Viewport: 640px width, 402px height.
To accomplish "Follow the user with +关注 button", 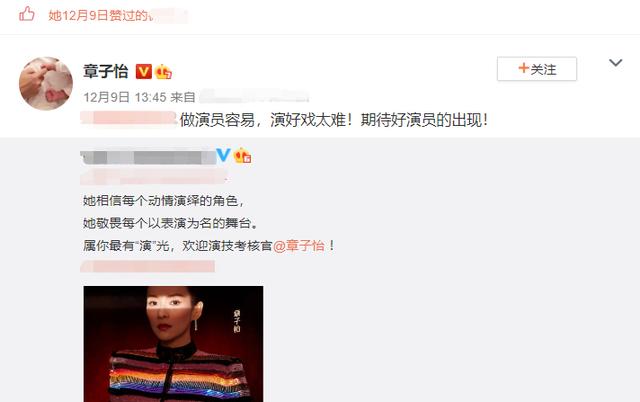I will coord(537,69).
